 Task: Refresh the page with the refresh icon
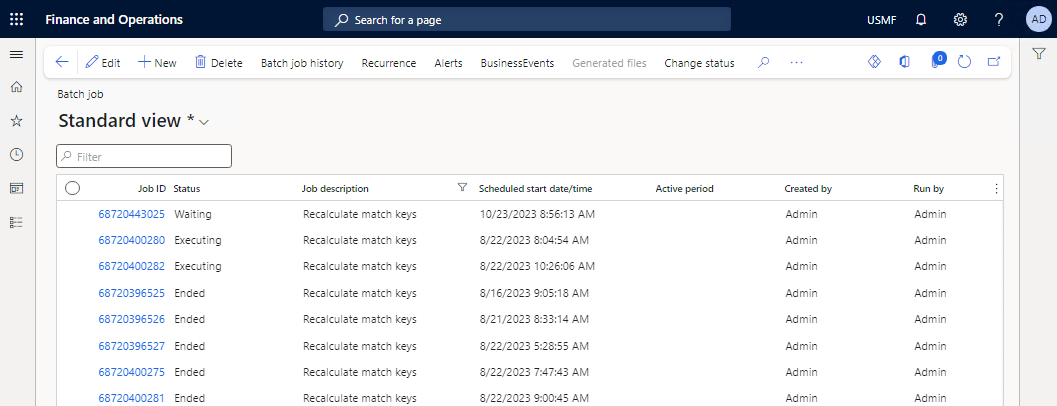[964, 62]
